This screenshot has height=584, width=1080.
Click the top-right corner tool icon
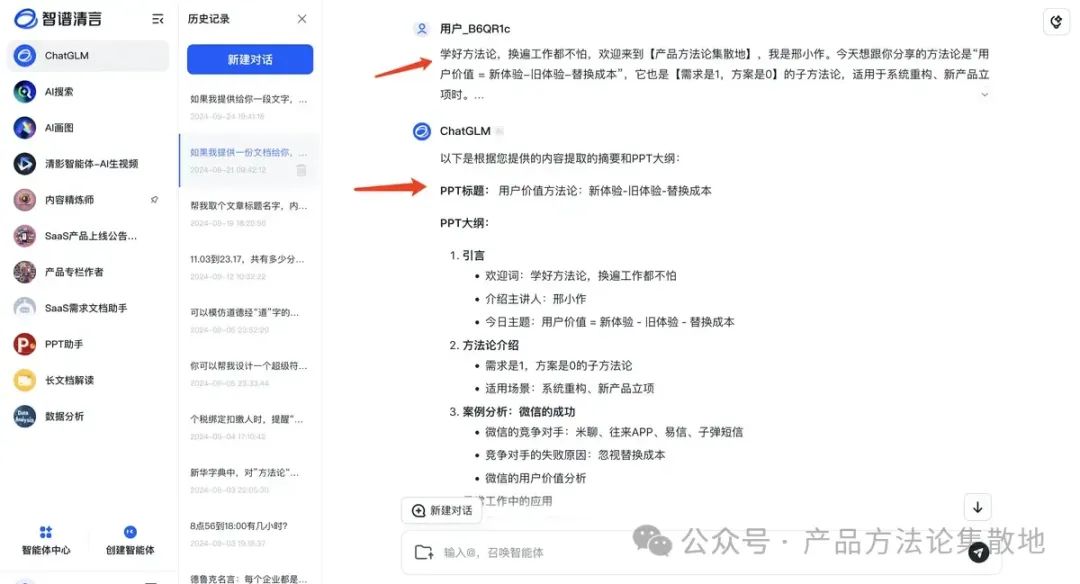point(1057,22)
